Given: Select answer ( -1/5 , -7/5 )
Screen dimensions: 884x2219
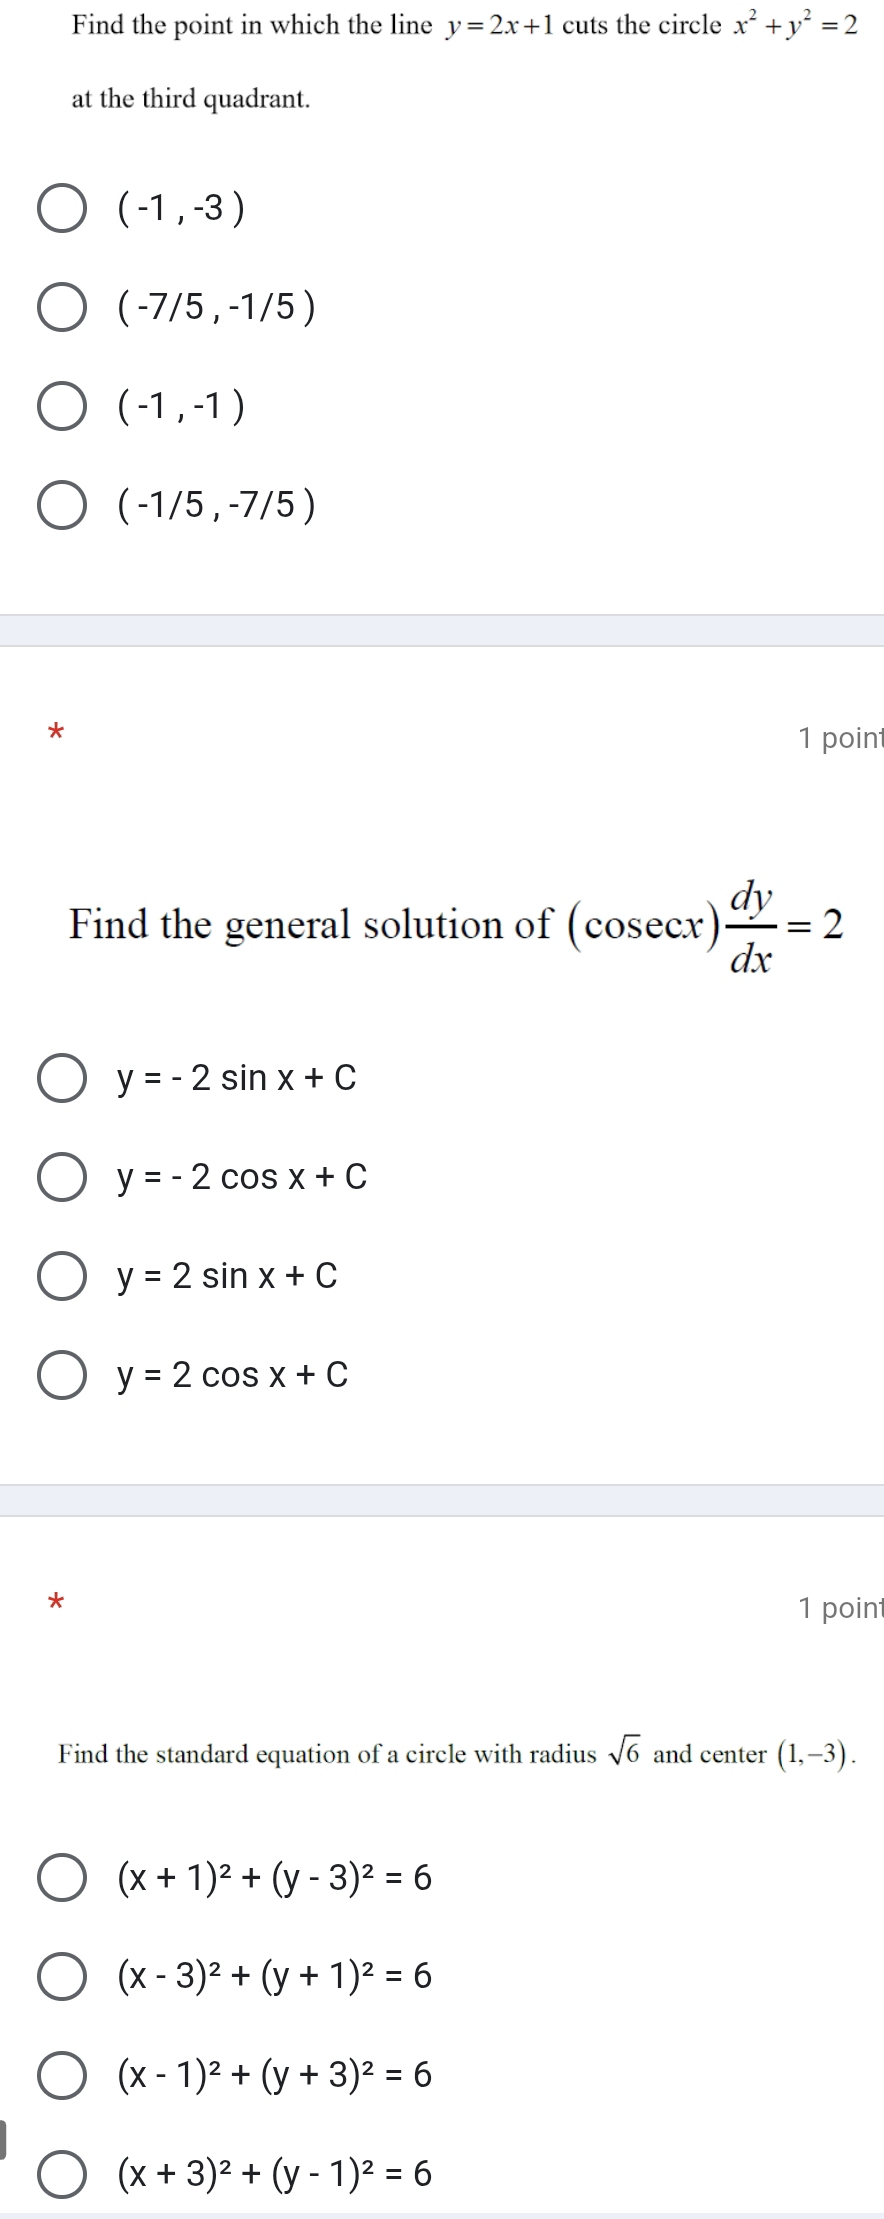Looking at the screenshot, I should pos(62,506).
